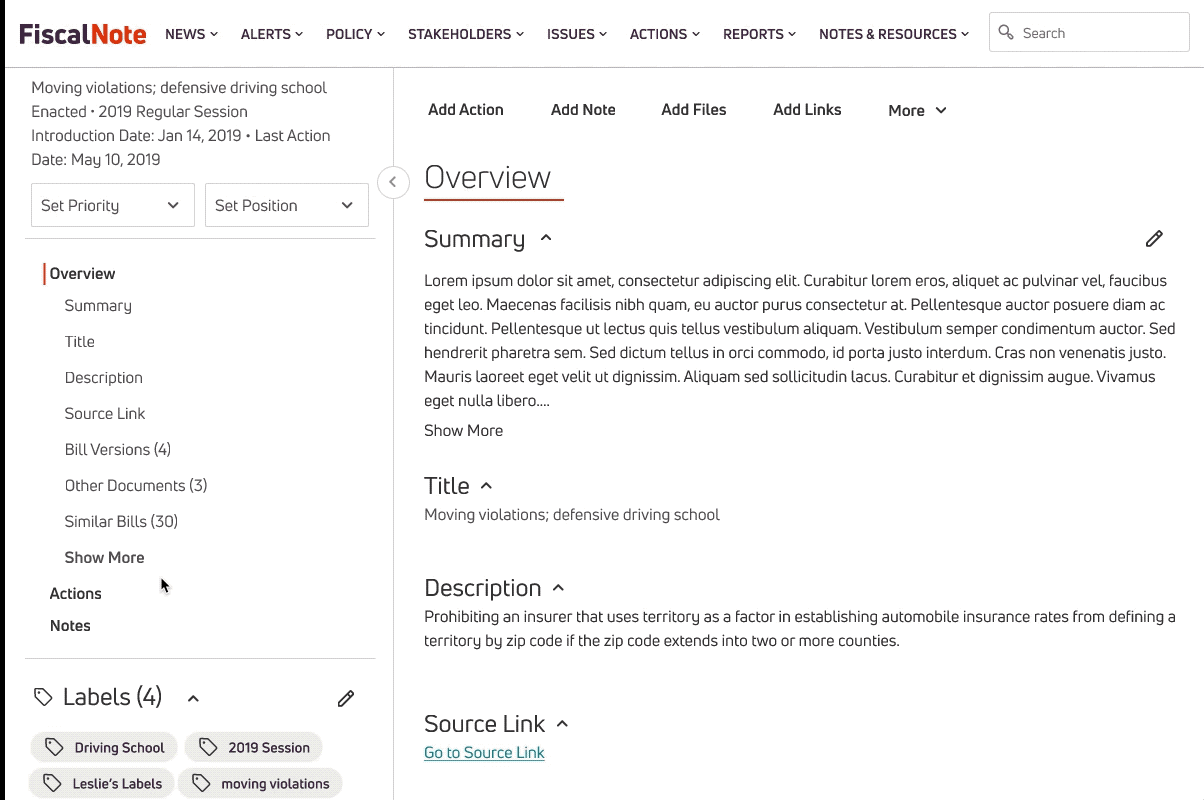The height and width of the screenshot is (800, 1204).
Task: Jump to Description in sidebar
Action: tap(104, 378)
